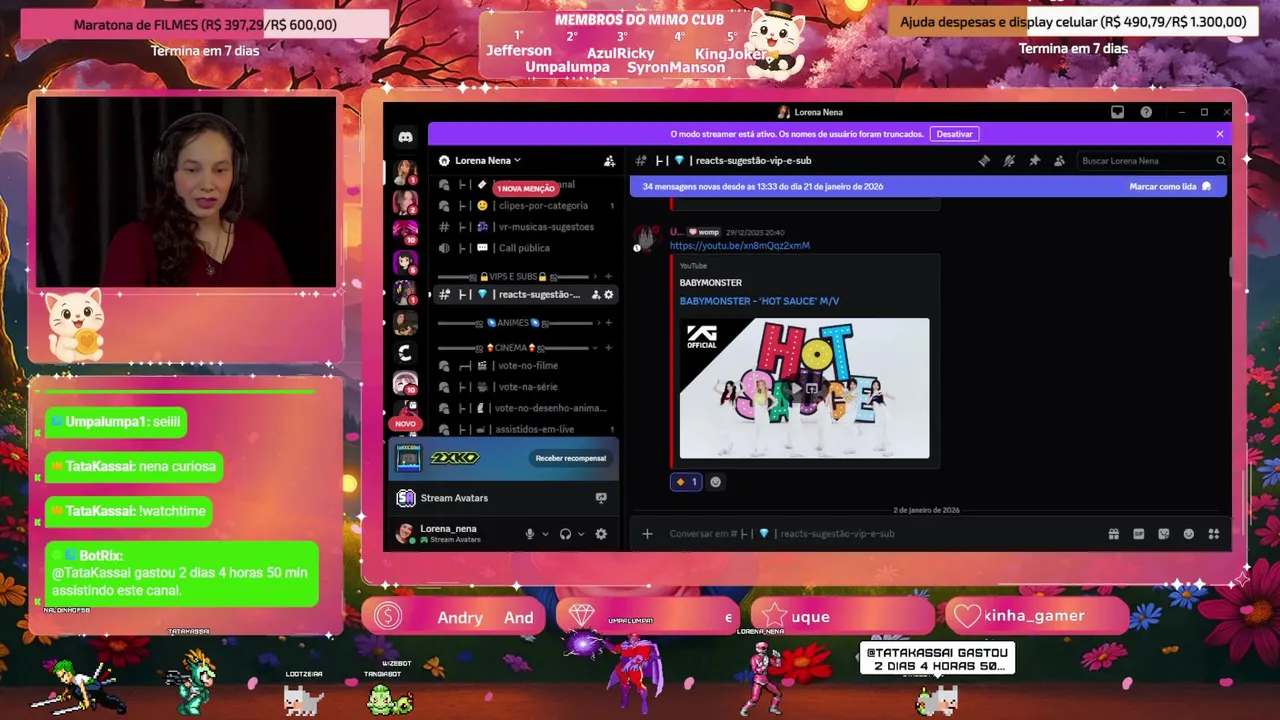Click the 2XKO quest game thumbnail
Viewport: 1280px width, 720px height.
click(x=407, y=458)
